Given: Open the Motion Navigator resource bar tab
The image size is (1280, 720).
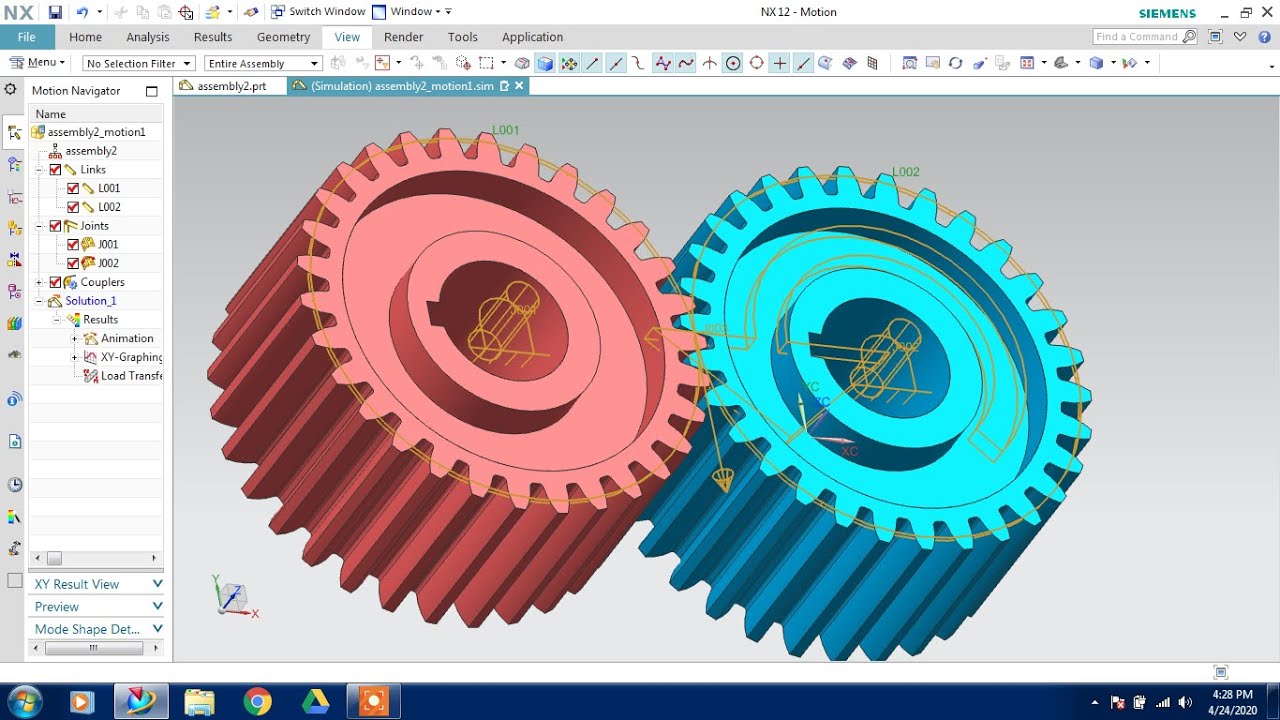Looking at the screenshot, I should tap(14, 131).
